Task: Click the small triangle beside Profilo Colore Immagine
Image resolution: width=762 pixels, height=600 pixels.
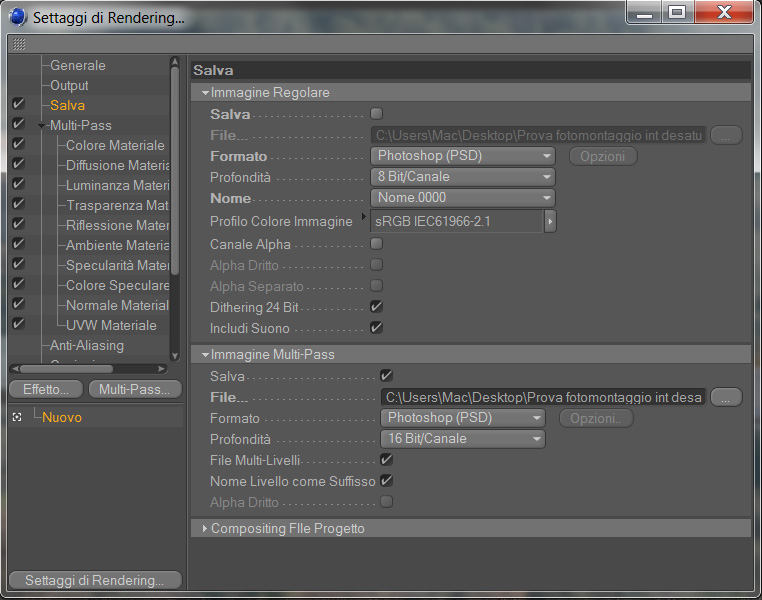Action: click(363, 217)
